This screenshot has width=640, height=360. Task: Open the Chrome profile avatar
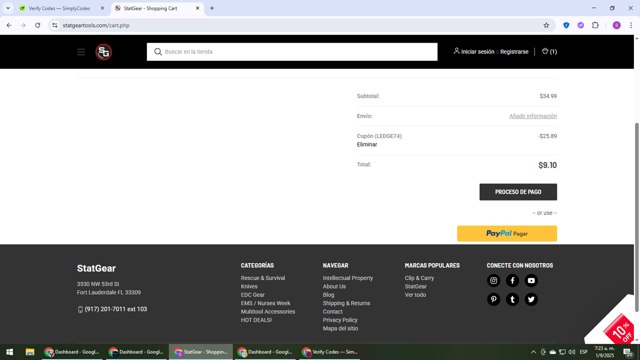pyautogui.click(x=616, y=25)
